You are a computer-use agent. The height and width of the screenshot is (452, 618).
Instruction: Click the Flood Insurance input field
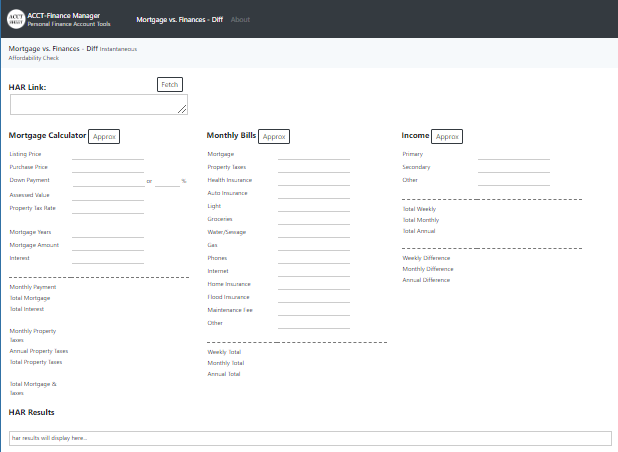[x=313, y=296]
